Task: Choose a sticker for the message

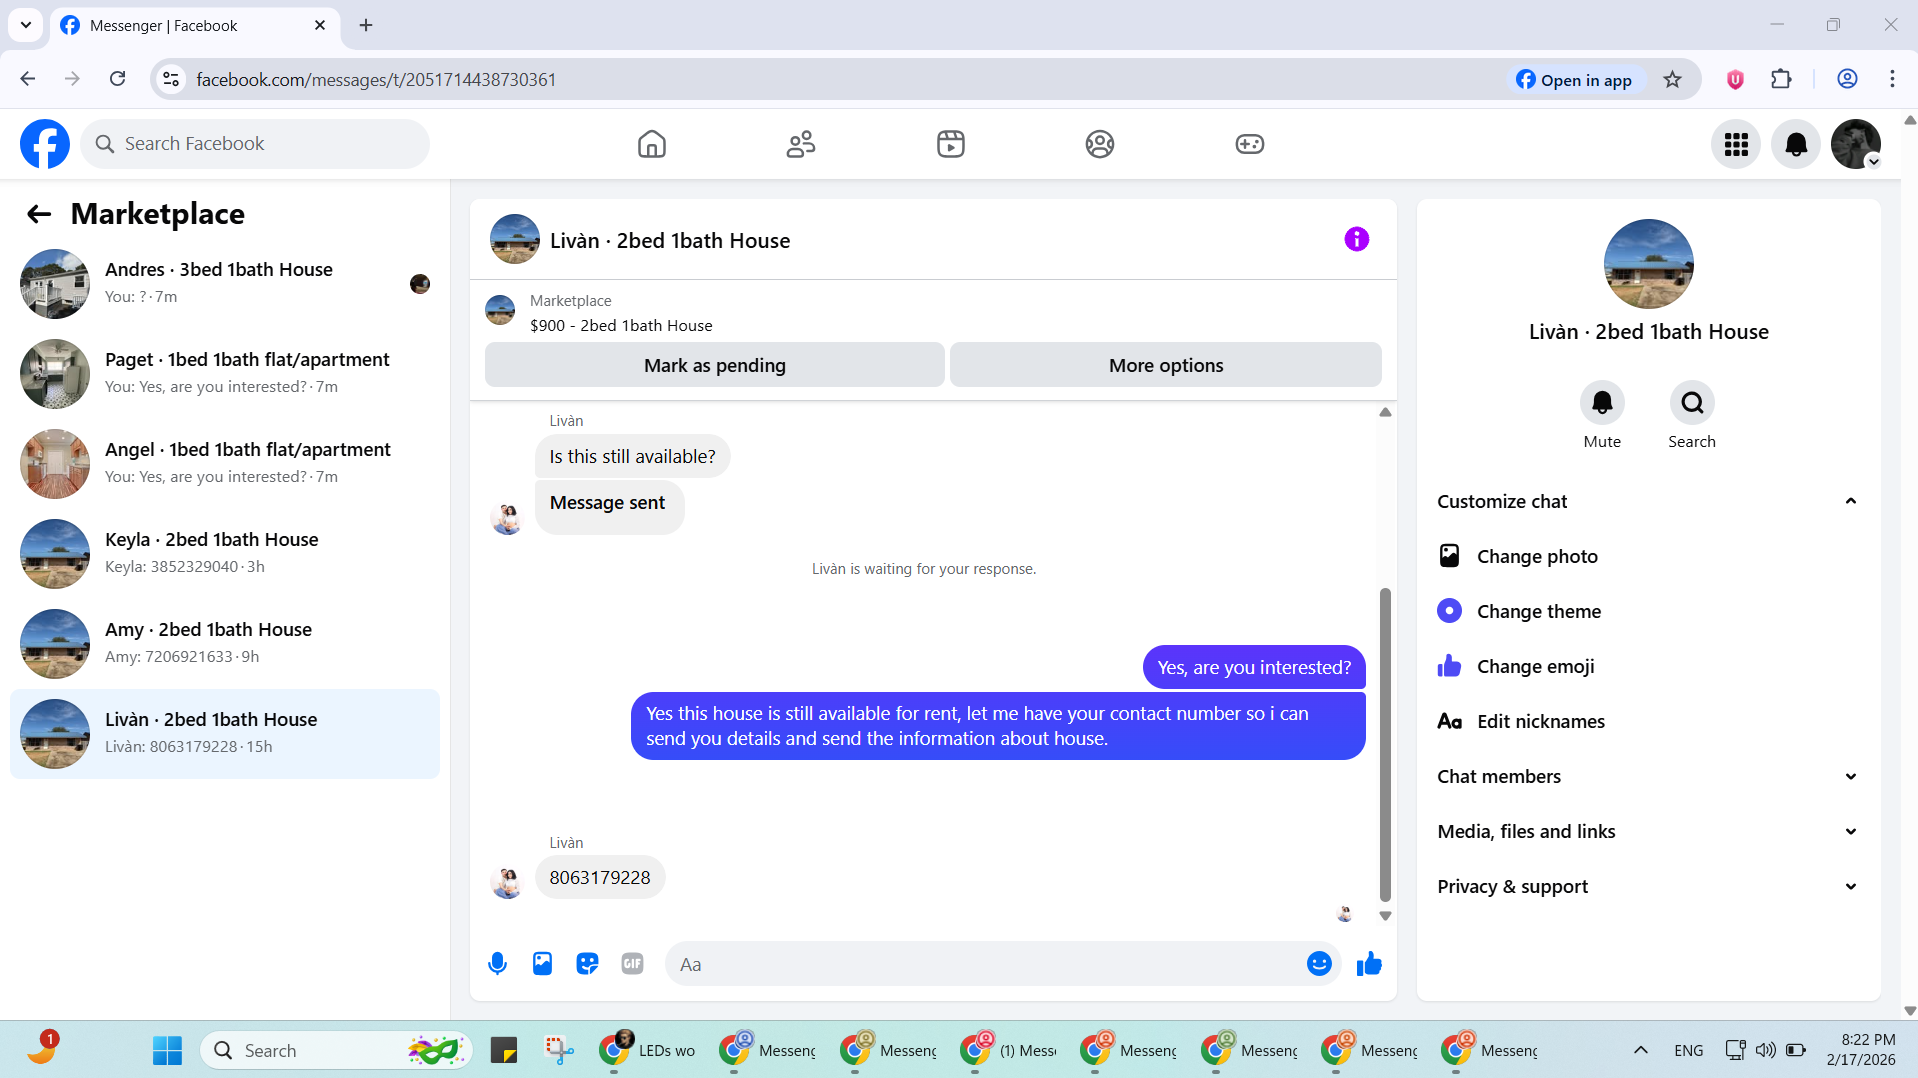Action: (587, 963)
